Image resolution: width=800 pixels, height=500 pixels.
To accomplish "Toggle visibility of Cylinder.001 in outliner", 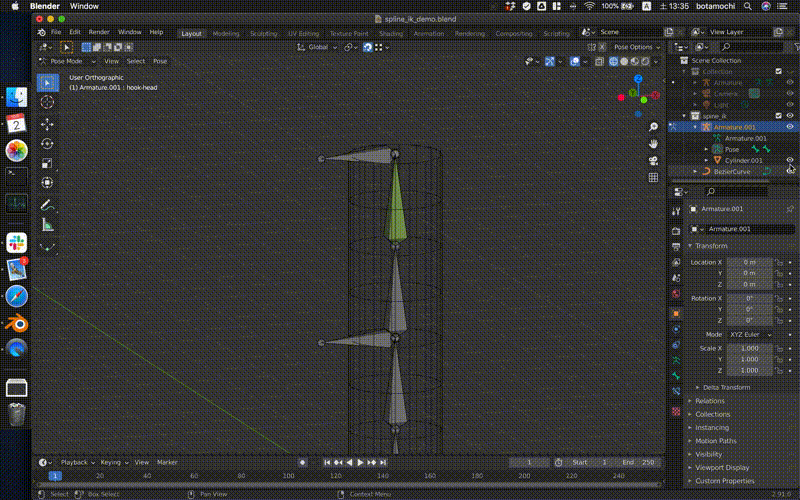I will pos(790,160).
